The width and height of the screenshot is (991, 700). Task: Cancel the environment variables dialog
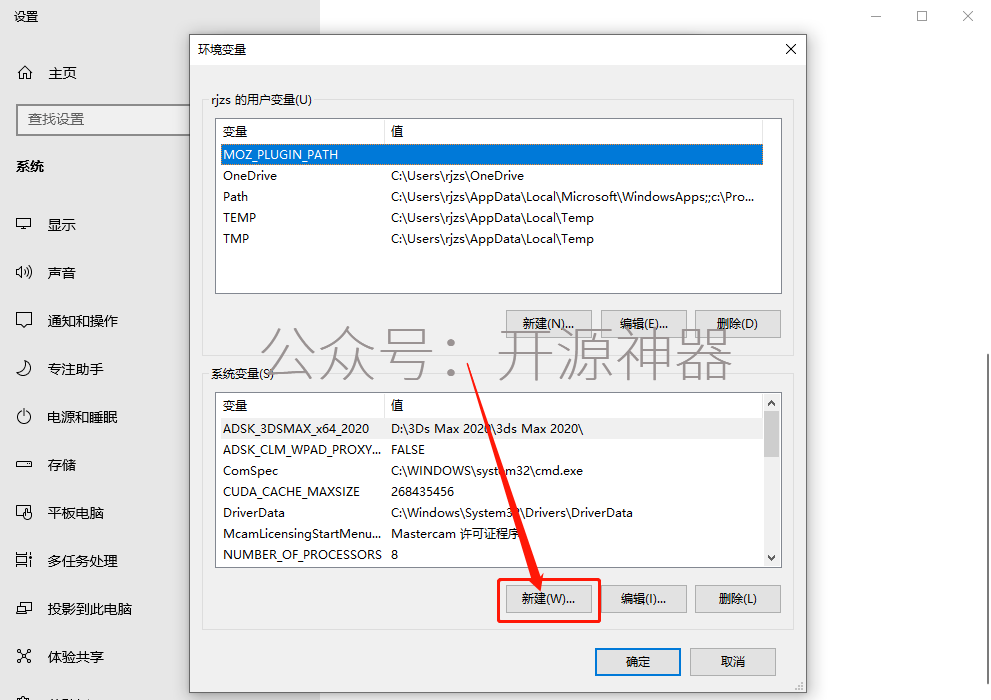(x=732, y=662)
